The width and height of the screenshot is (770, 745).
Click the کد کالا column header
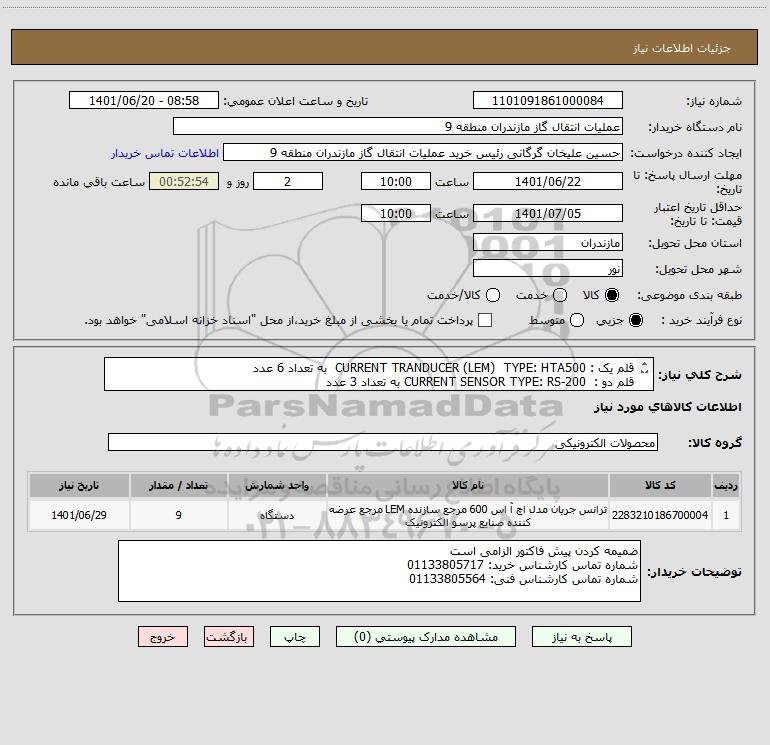pos(660,485)
